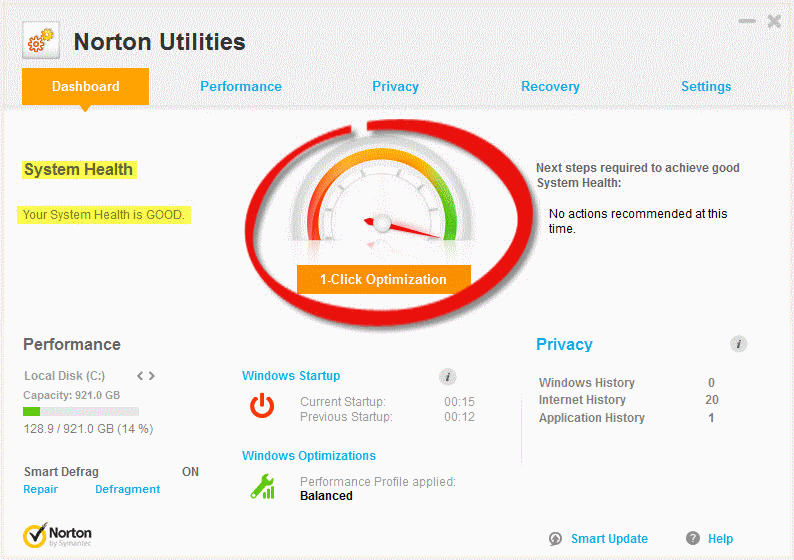Select the Settings tab
Viewport: 794px width, 560px height.
706,87
